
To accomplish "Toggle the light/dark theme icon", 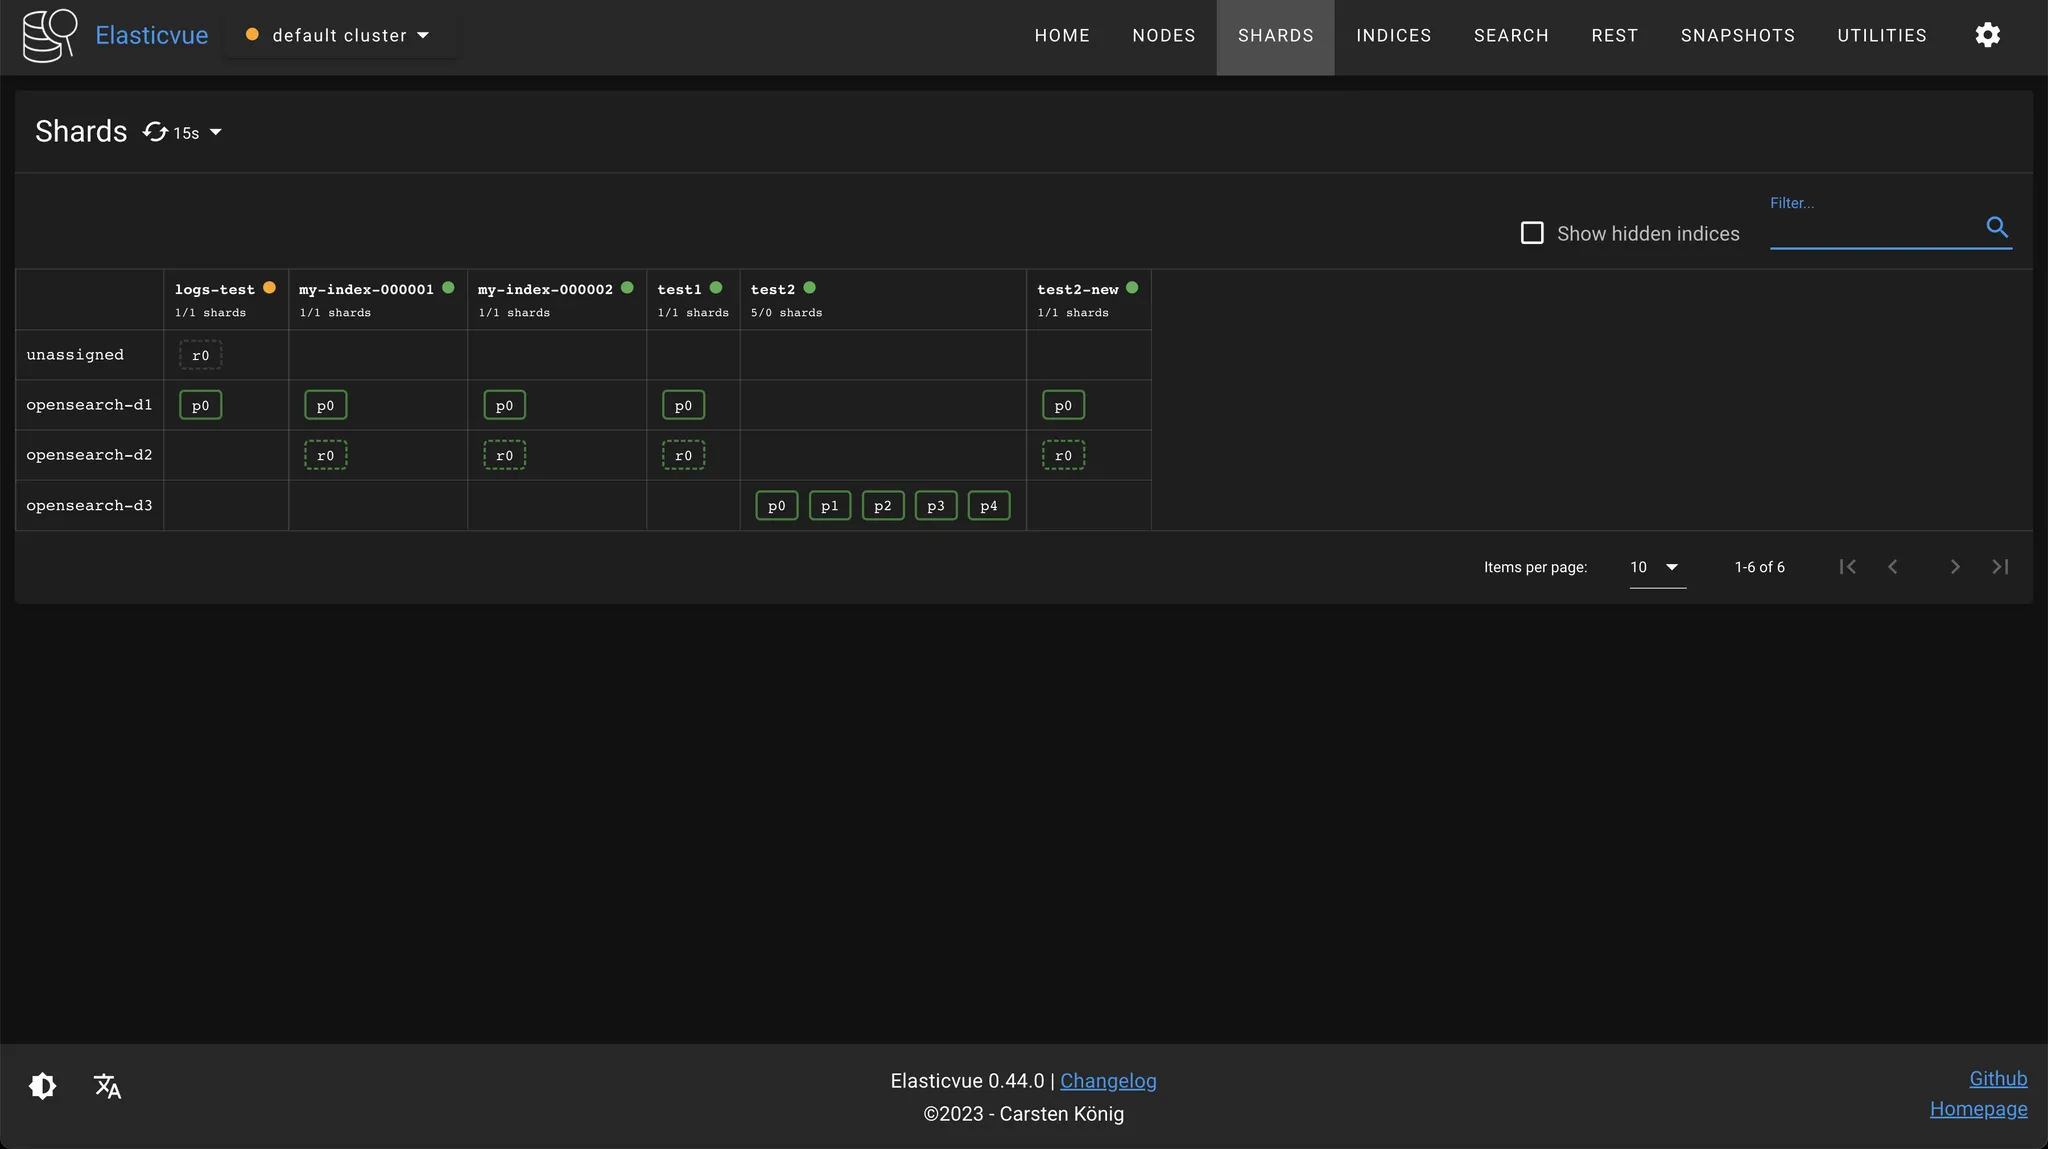I will [43, 1086].
